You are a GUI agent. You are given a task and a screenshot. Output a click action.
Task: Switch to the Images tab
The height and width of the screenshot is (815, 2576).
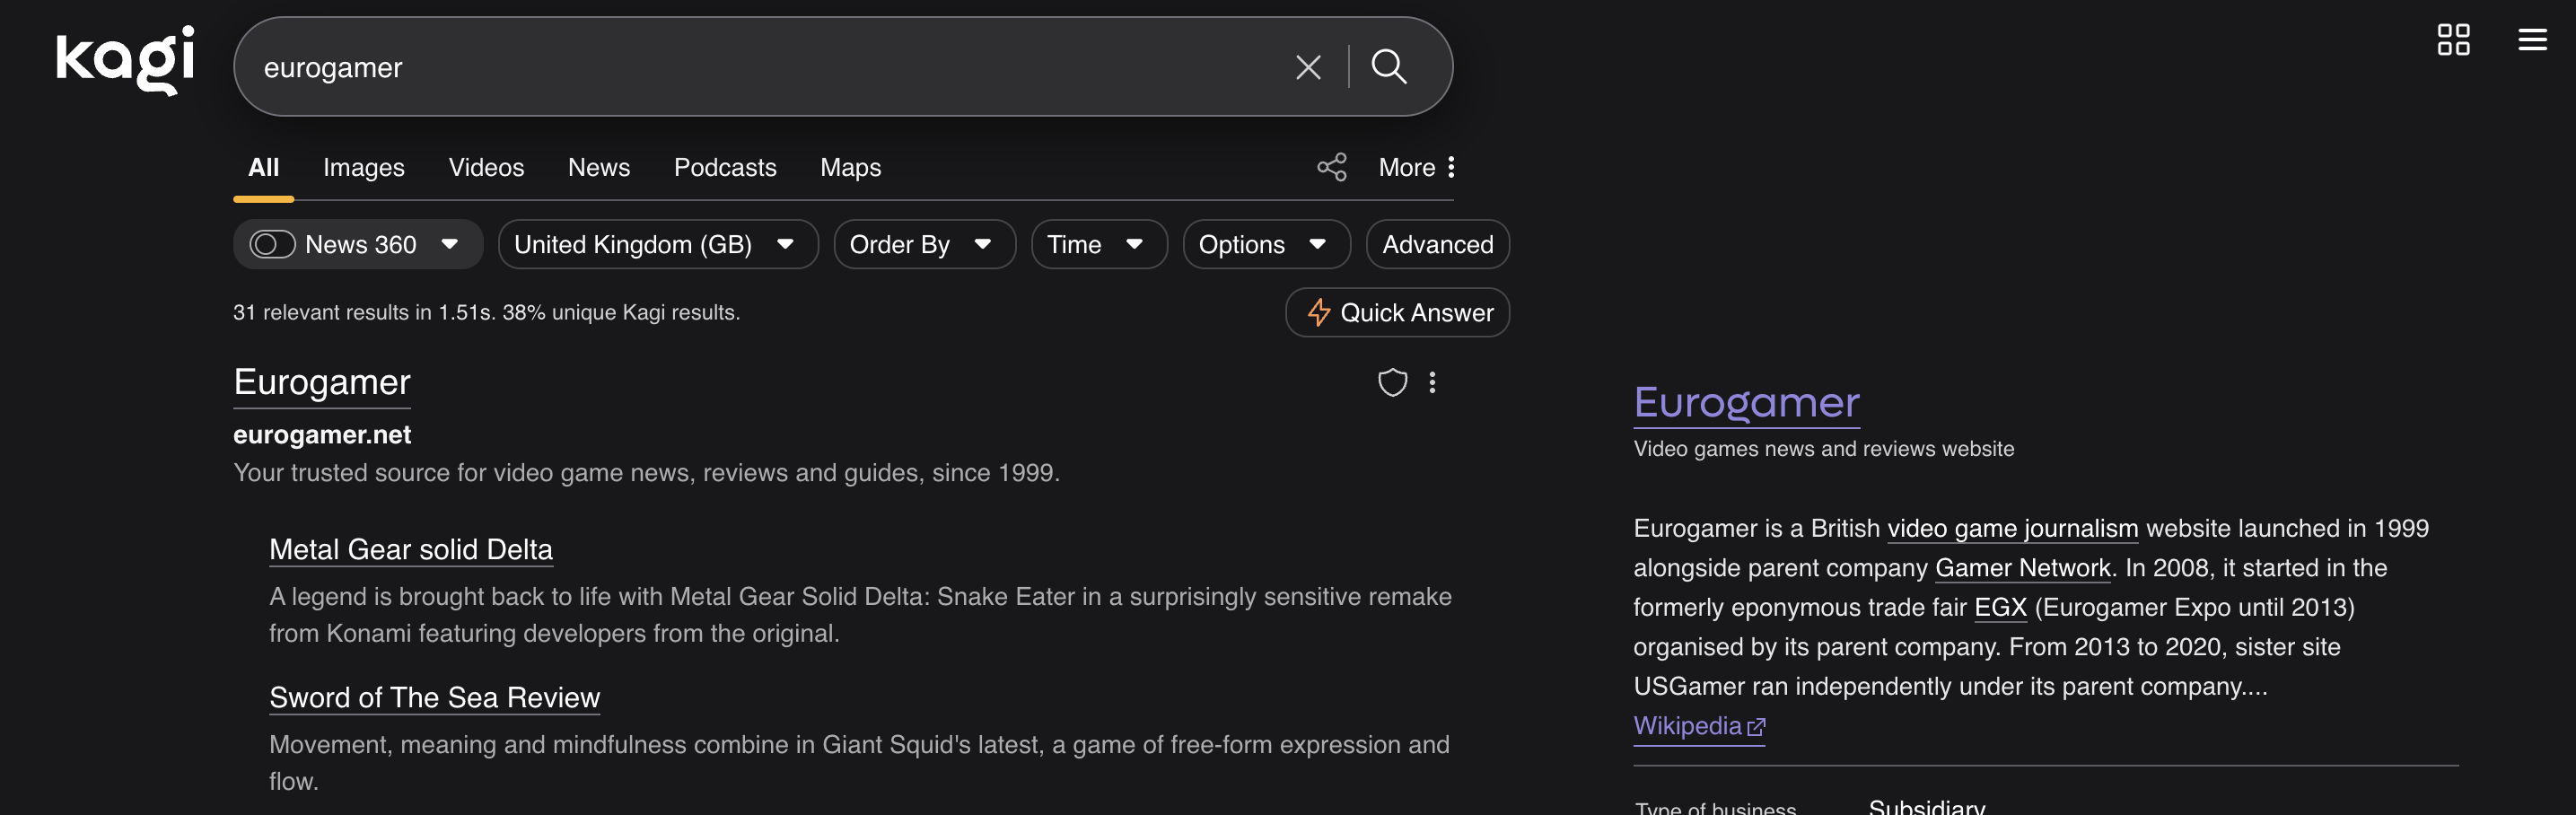(363, 167)
